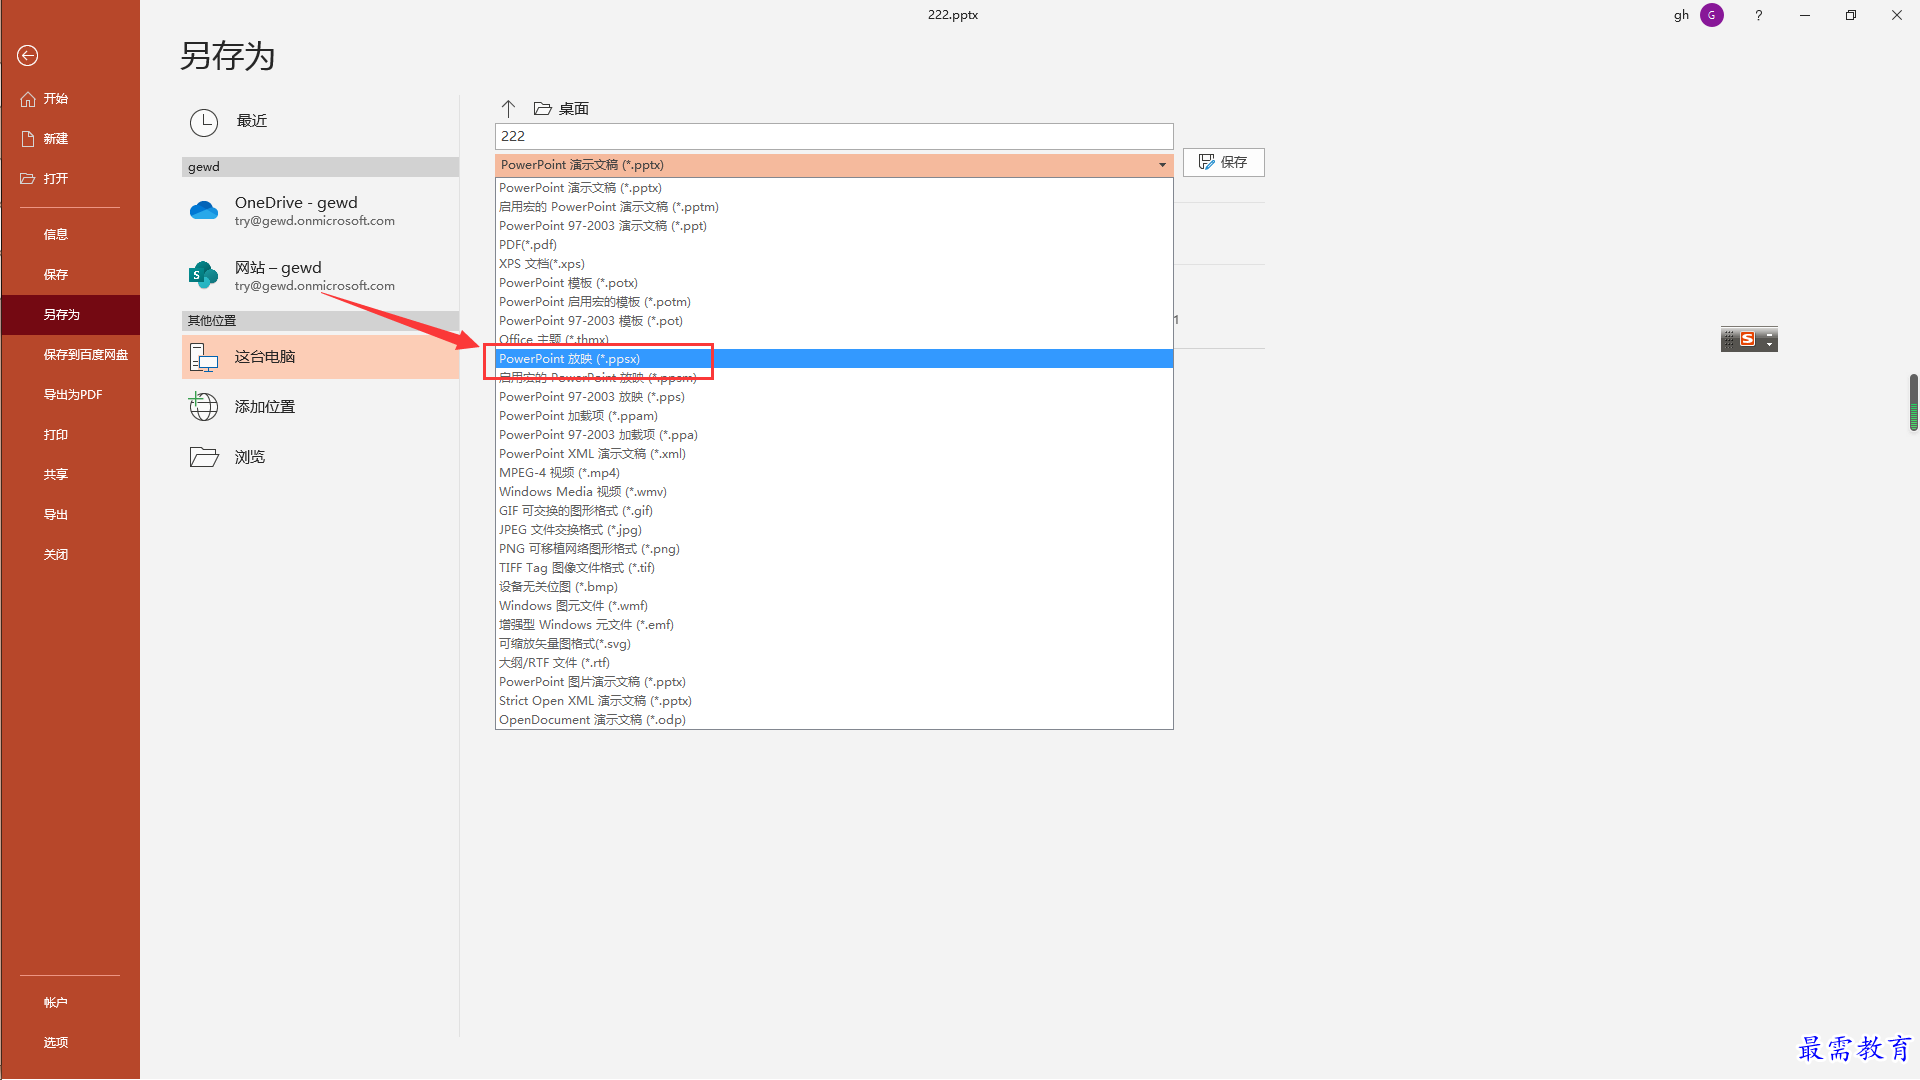This screenshot has height=1080, width=1920.
Task: Select PowerPoint 启用宏的模板 (*.potm) entry
Action: [x=834, y=302]
